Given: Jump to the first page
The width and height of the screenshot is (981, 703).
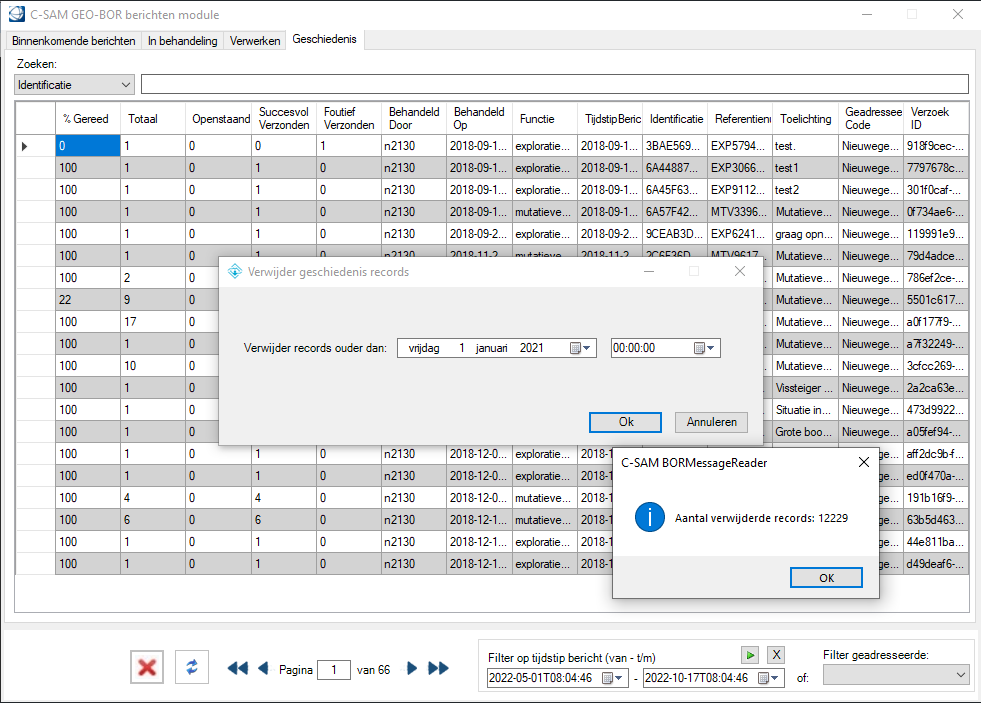Looking at the screenshot, I should coord(237,669).
